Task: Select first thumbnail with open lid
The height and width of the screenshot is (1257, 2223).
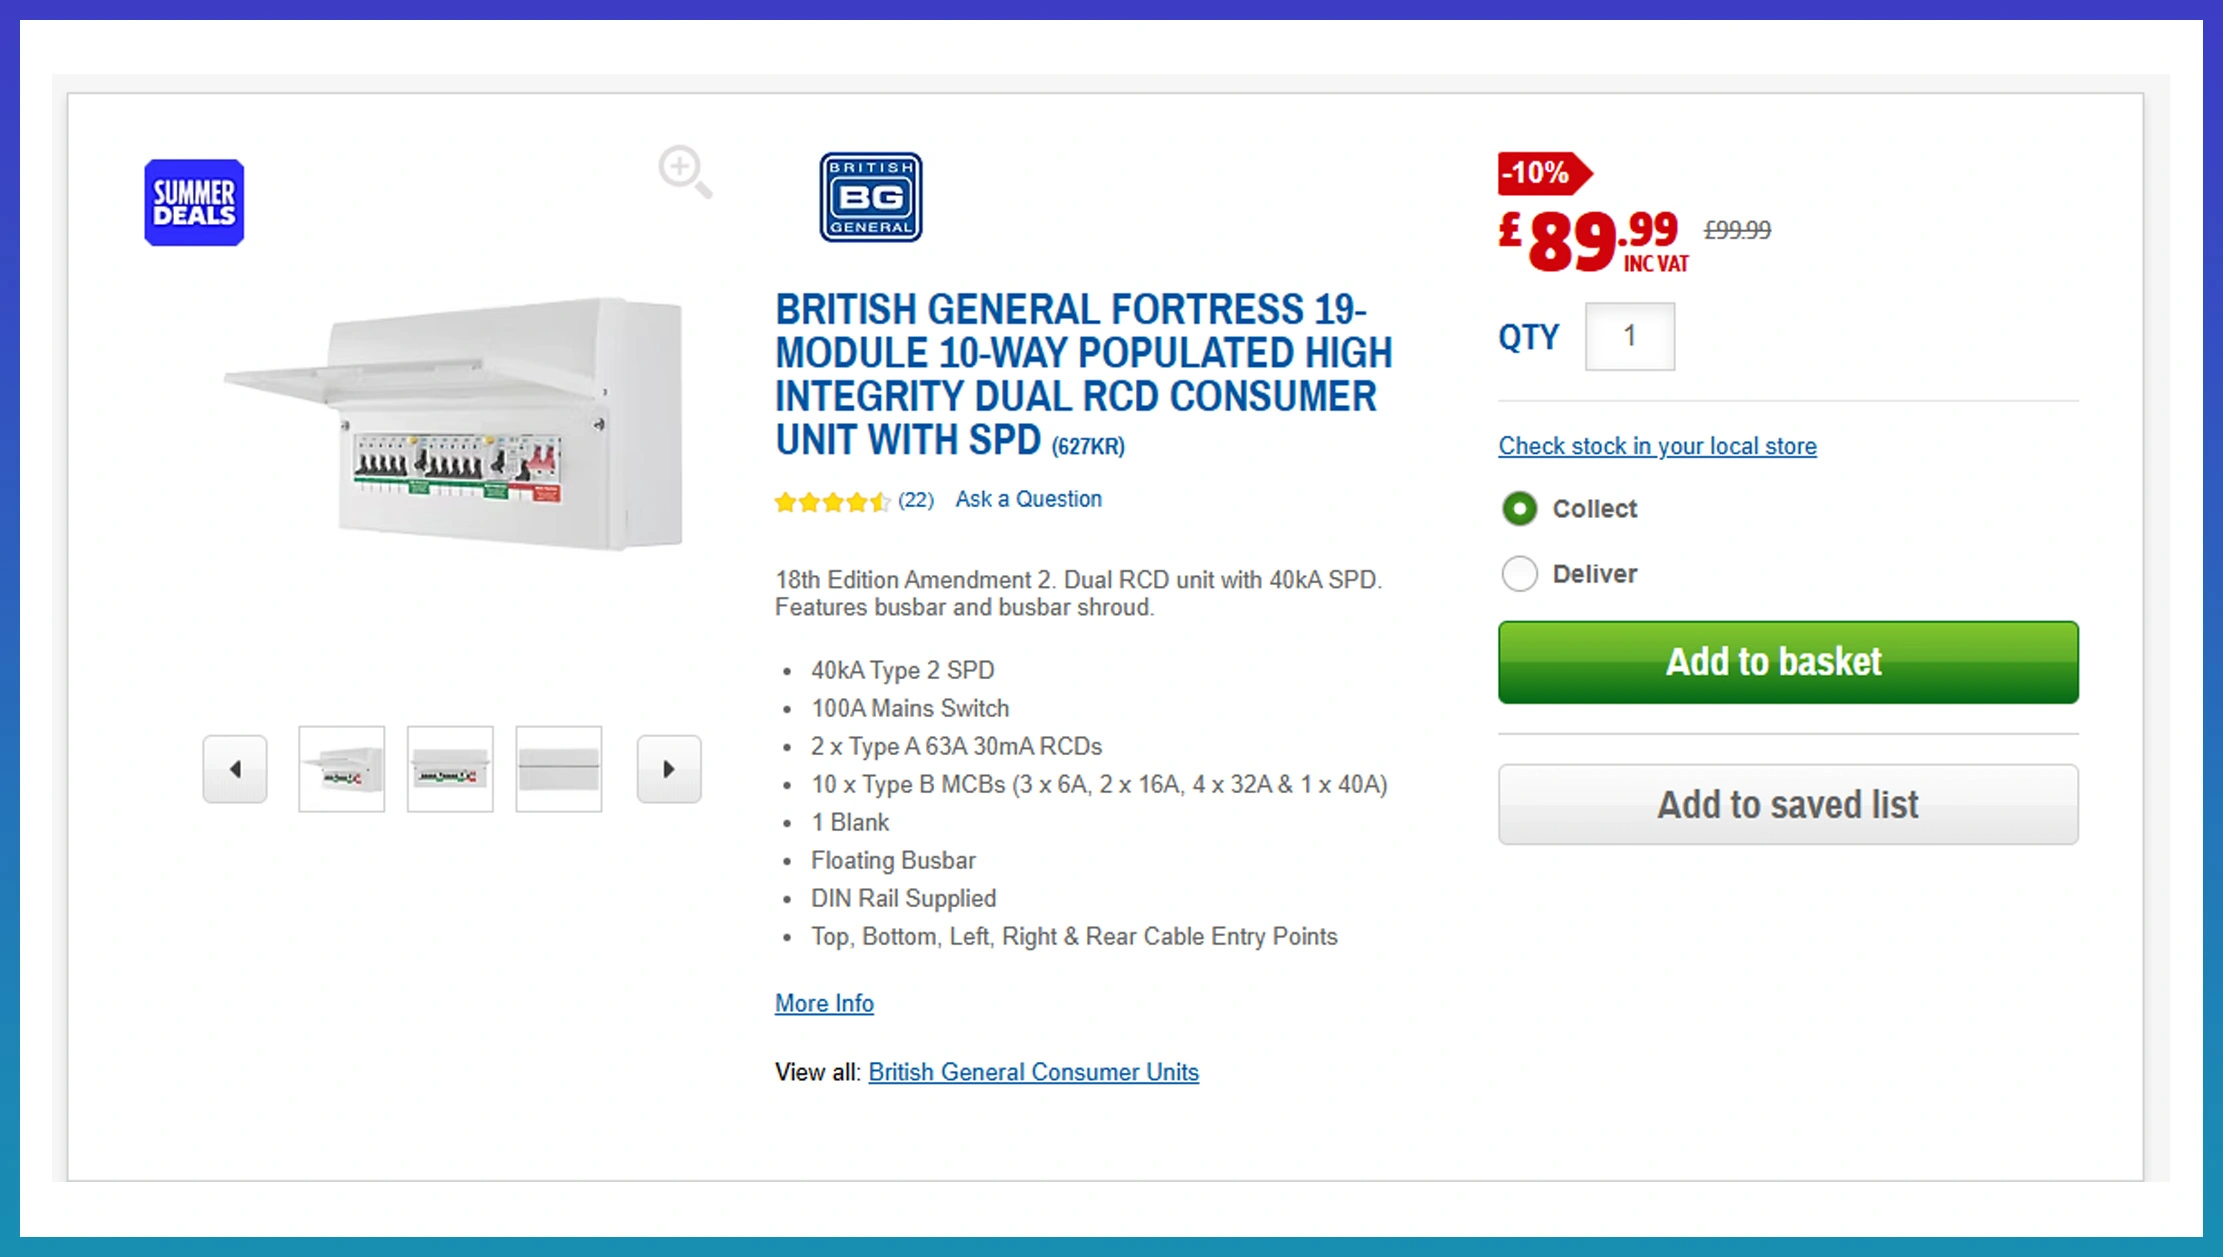Action: [x=342, y=769]
